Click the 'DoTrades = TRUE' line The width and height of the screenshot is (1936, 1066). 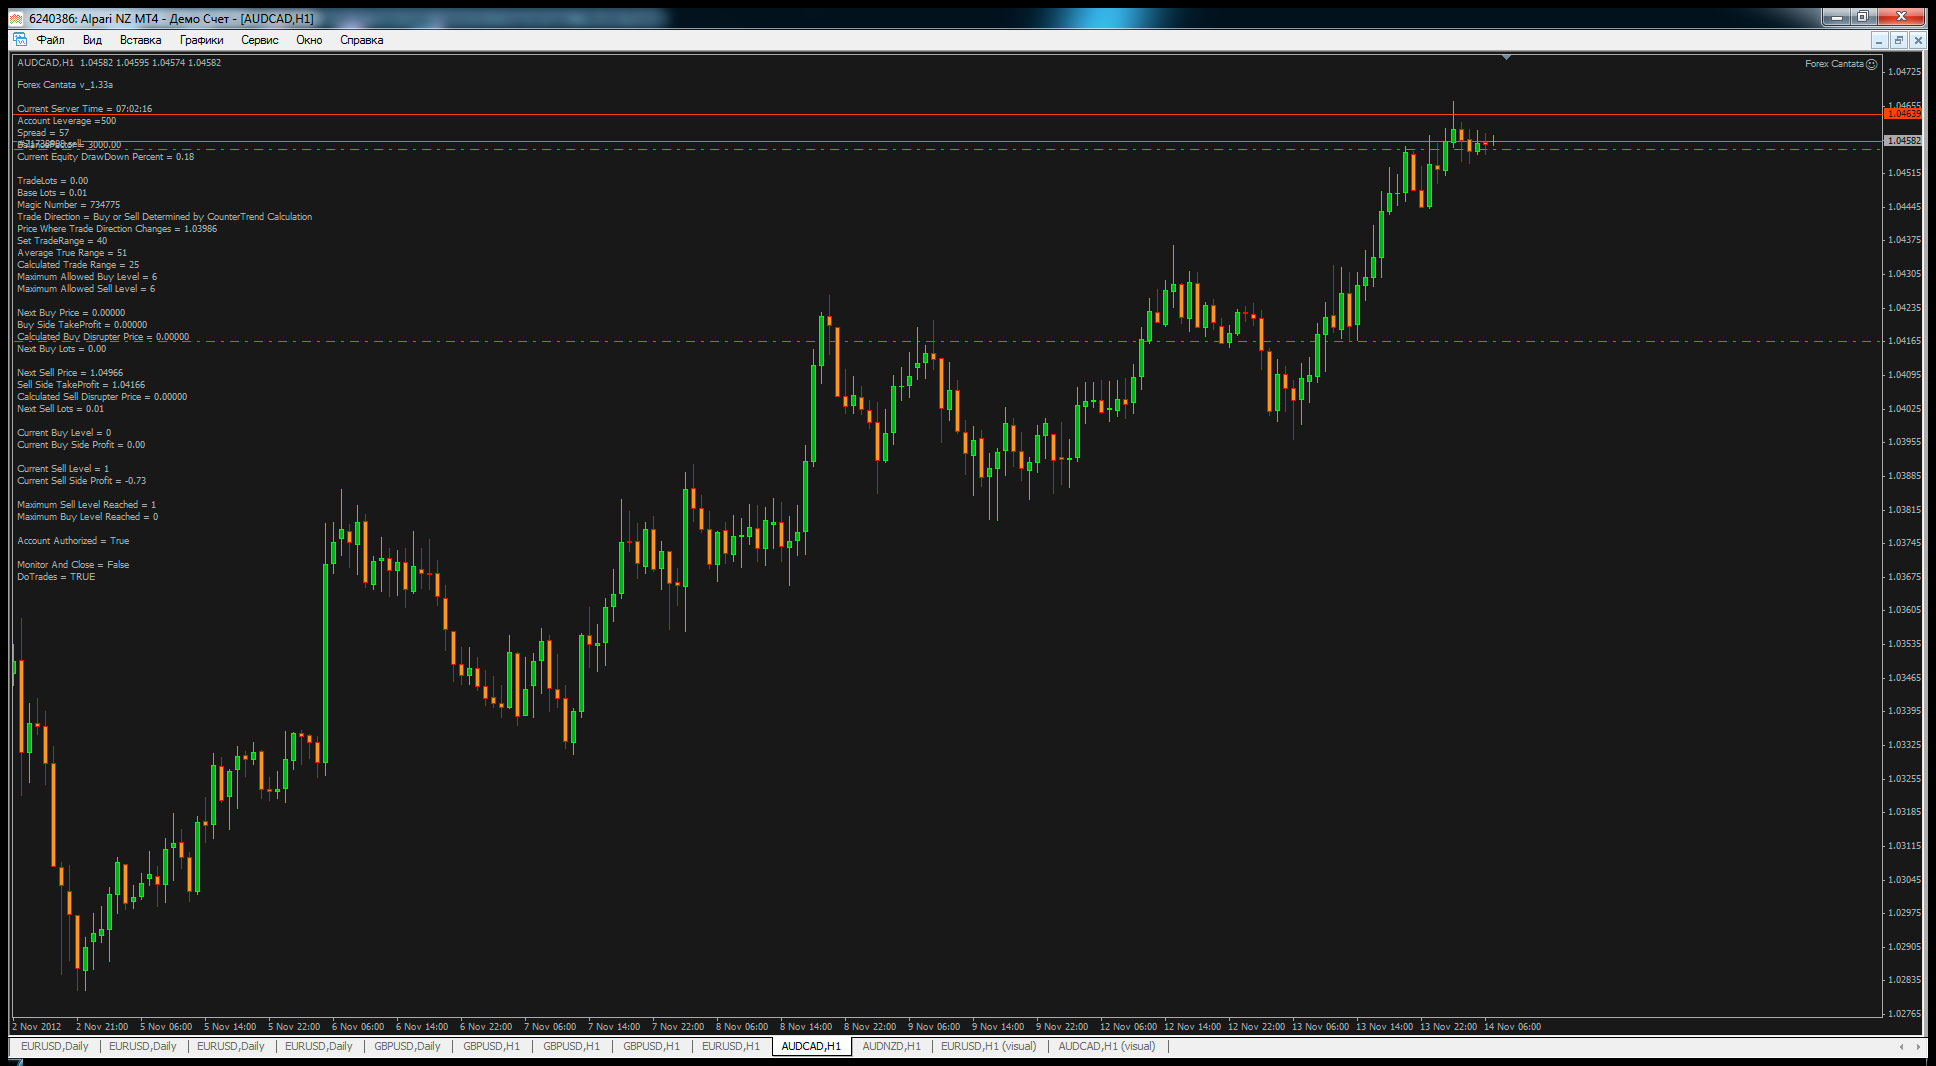click(56, 577)
